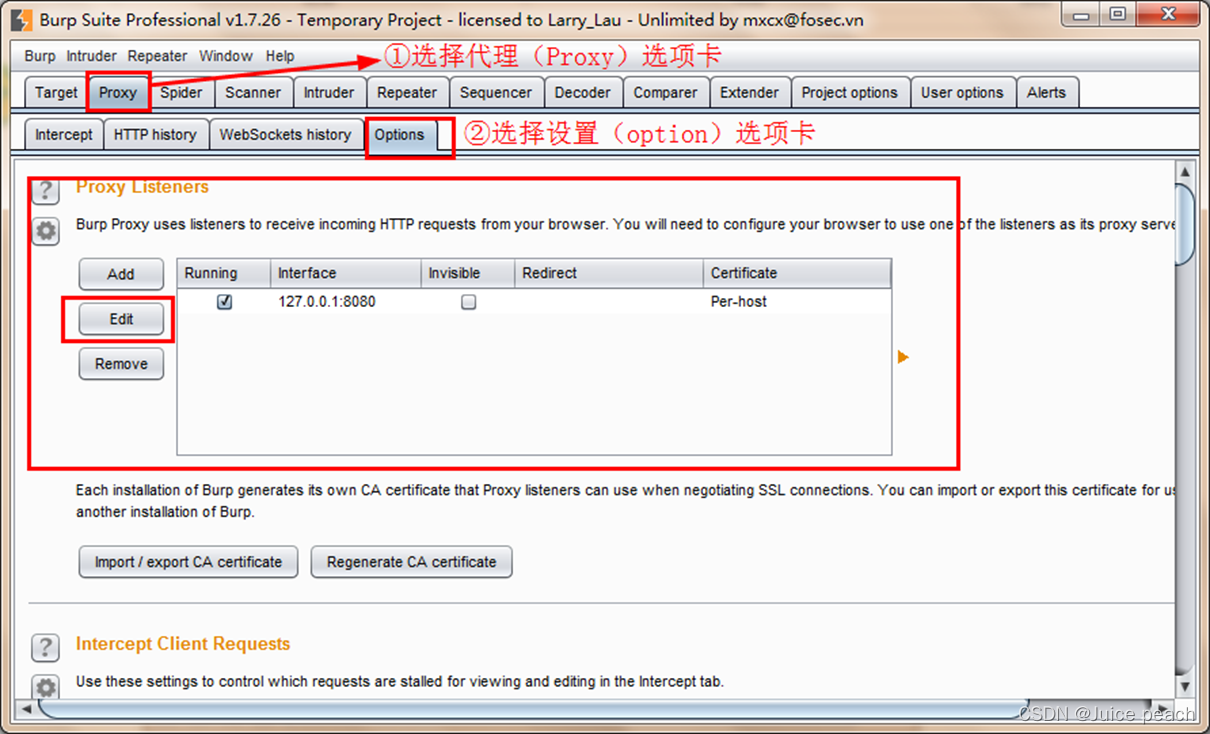Open the Repeater menu in the menu bar
The image size is (1210, 734).
tap(158, 56)
